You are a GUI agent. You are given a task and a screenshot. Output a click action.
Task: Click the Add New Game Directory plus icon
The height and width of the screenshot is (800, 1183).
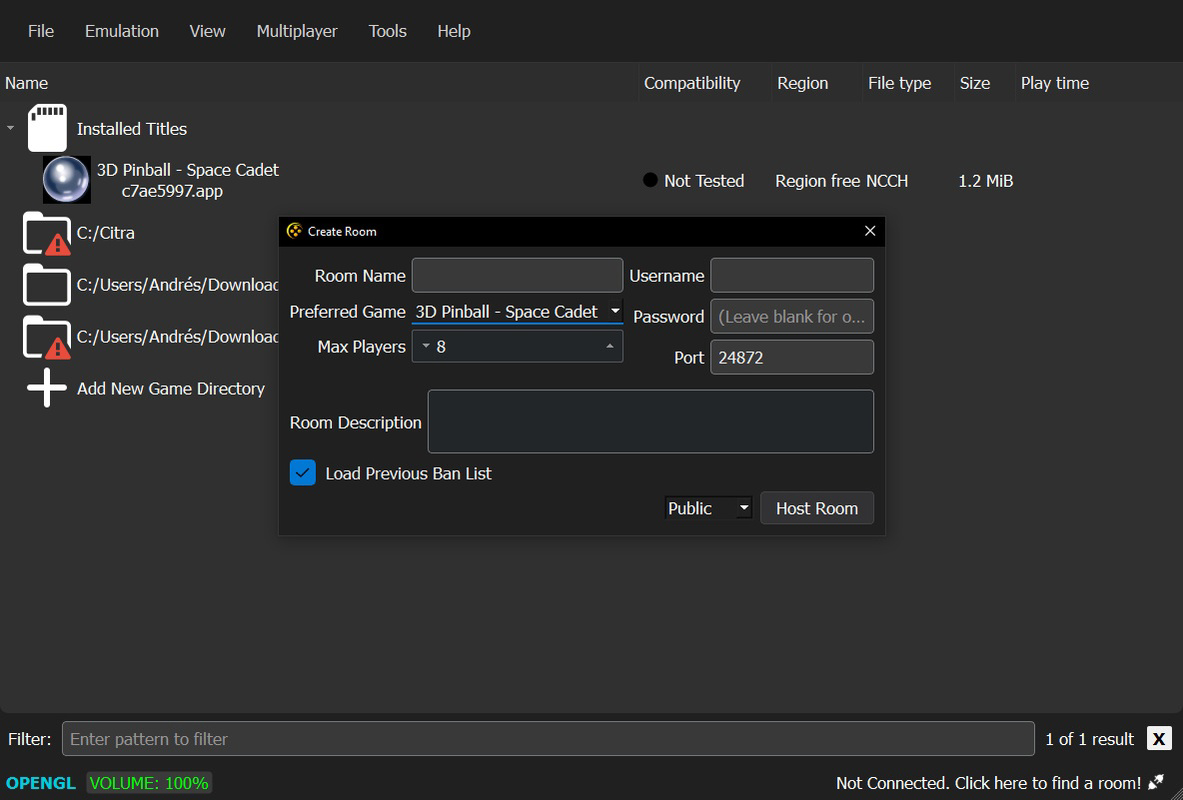coord(47,389)
